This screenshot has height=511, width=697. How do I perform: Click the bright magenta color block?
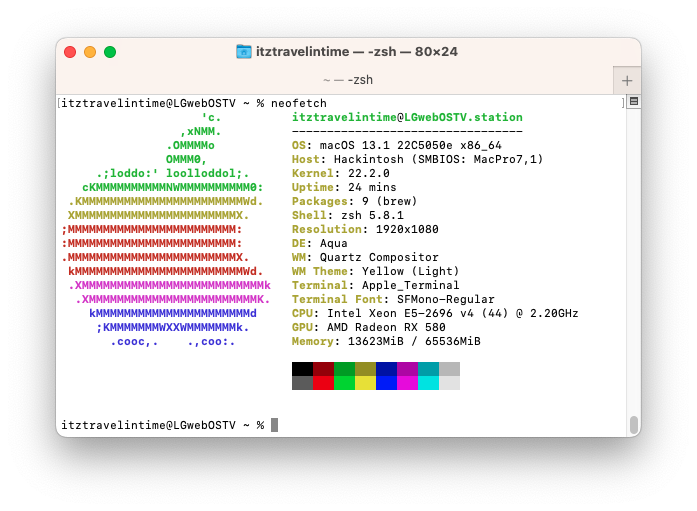pos(407,383)
